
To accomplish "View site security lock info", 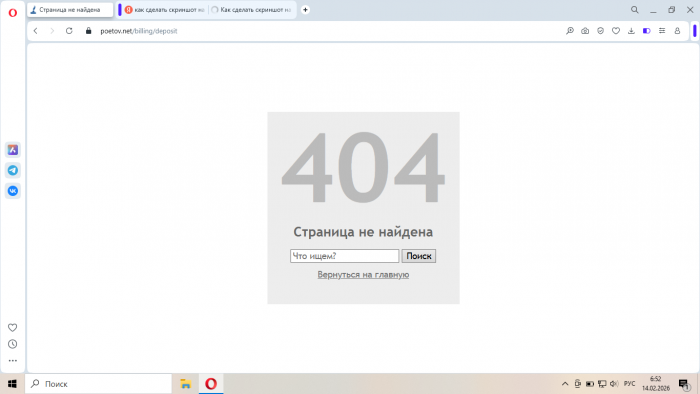I will 88,31.
